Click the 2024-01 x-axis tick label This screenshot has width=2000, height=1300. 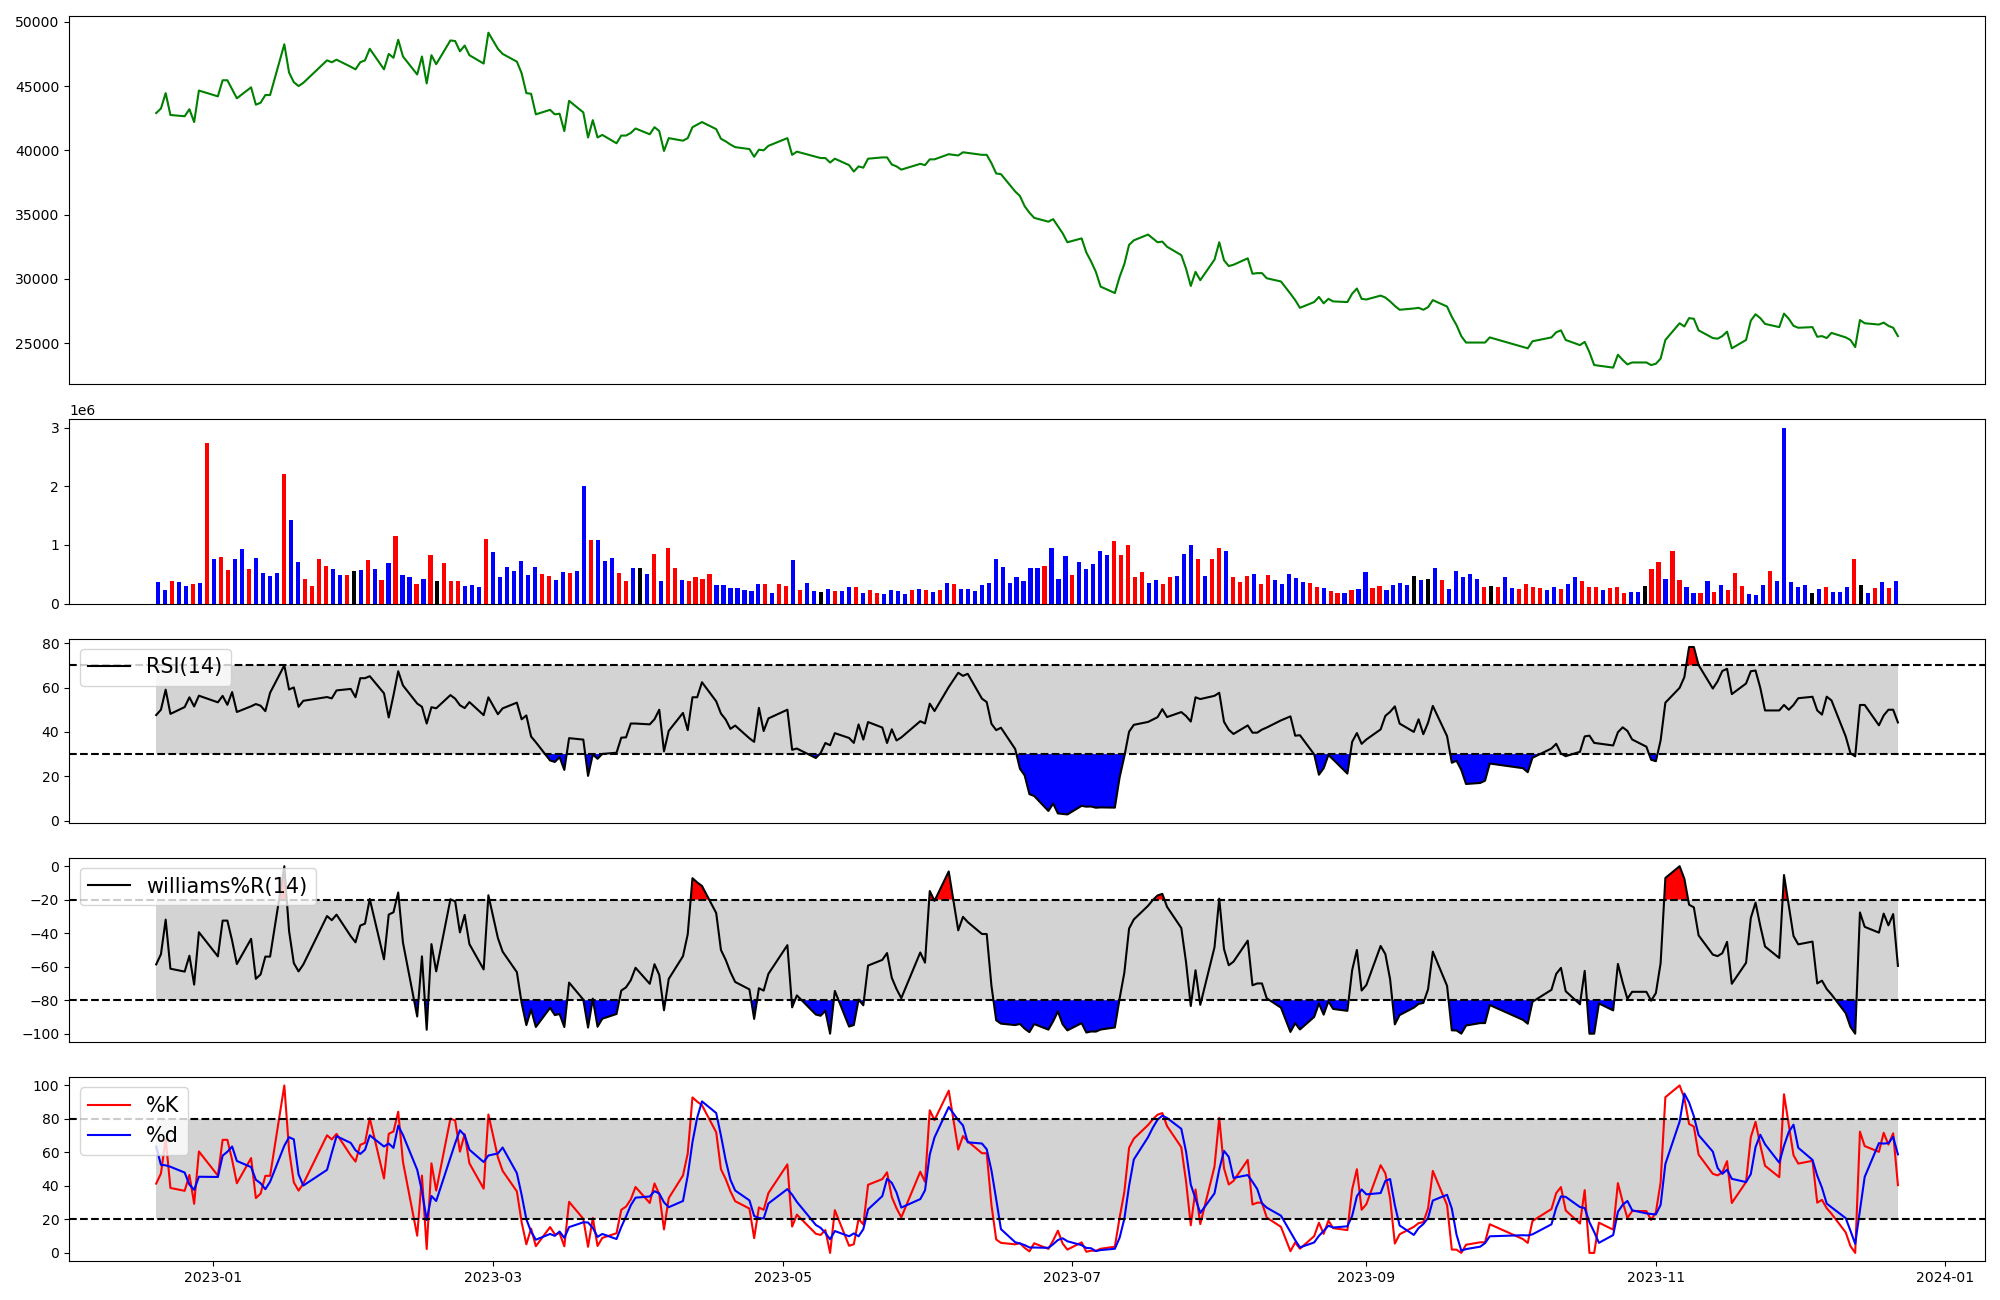tap(1945, 1277)
